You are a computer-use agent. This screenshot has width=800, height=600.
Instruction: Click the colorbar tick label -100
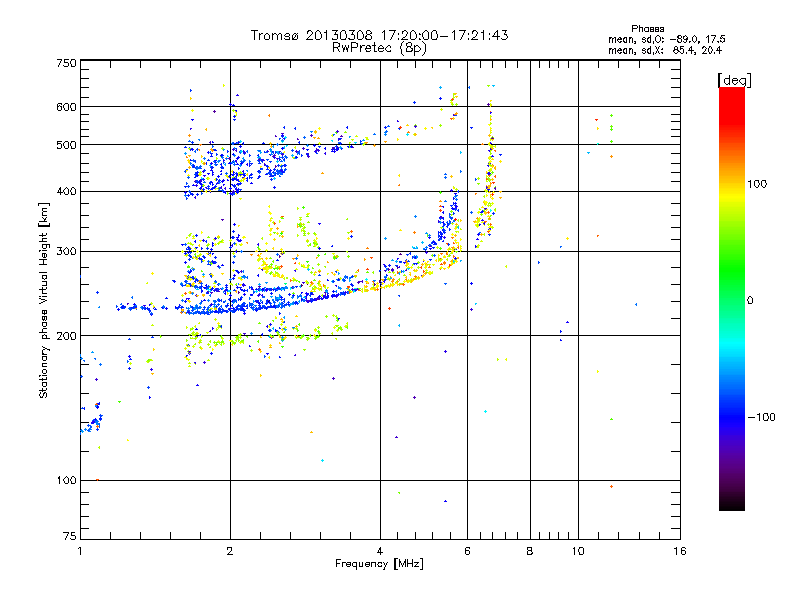[761, 417]
